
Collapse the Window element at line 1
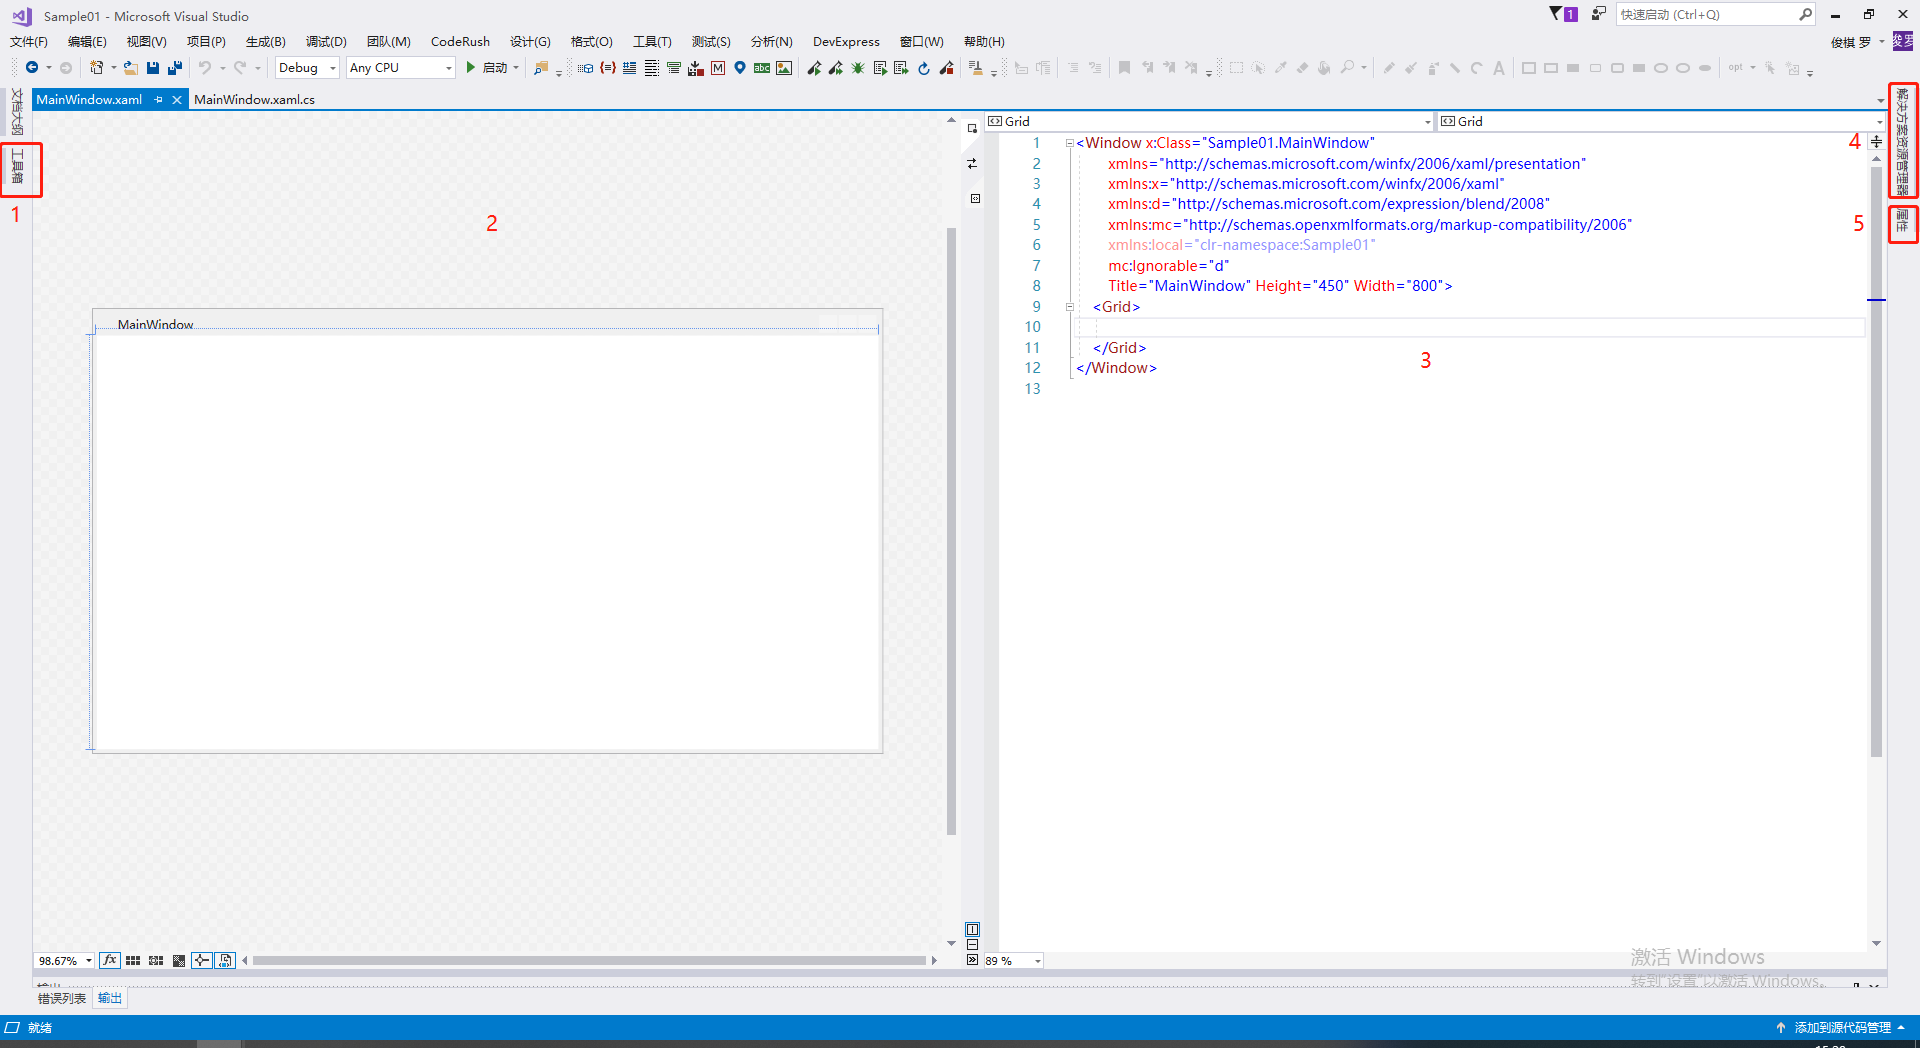click(1069, 143)
